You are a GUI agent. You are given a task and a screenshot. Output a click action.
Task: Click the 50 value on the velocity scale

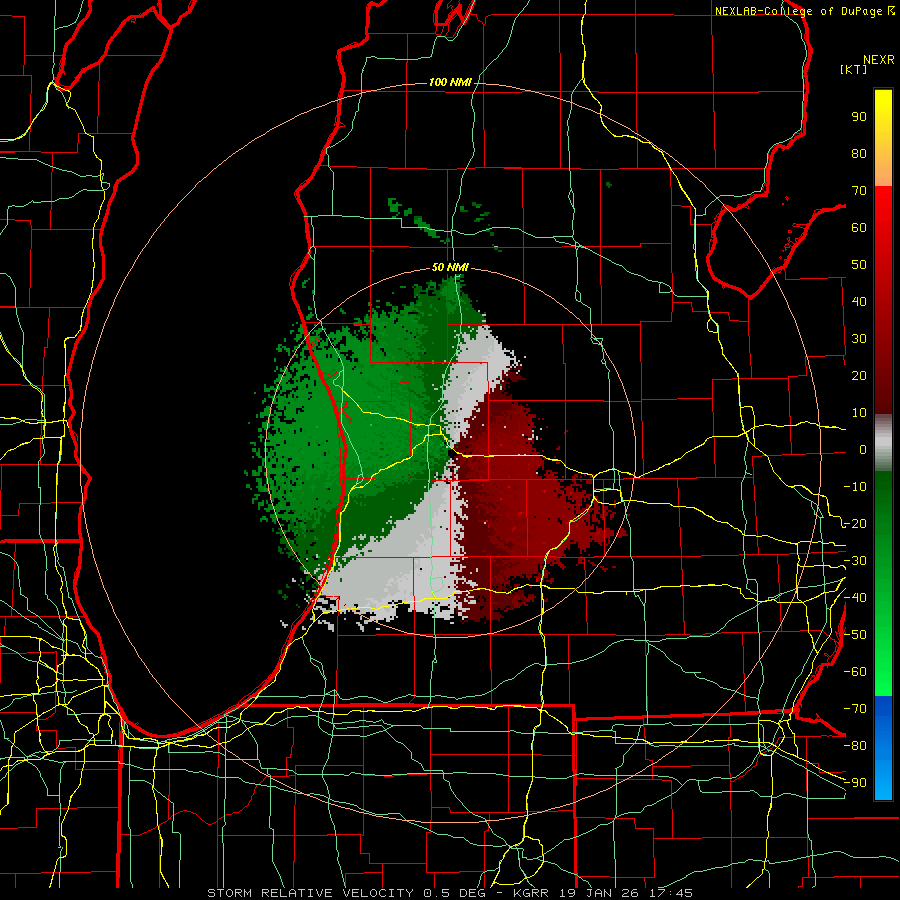coord(859,265)
